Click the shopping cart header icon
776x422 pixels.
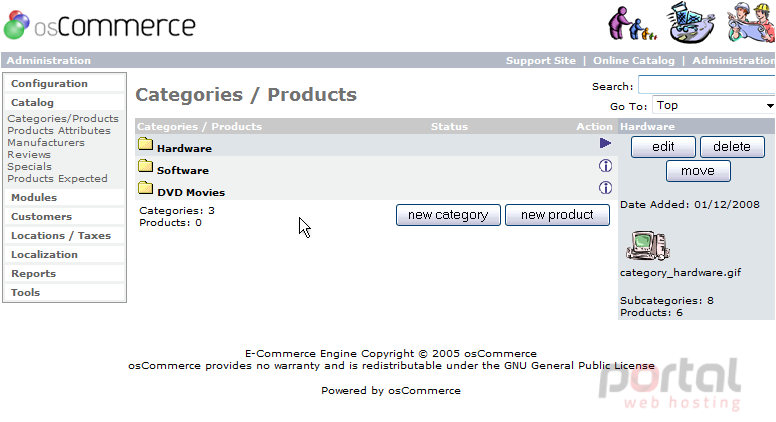point(691,23)
